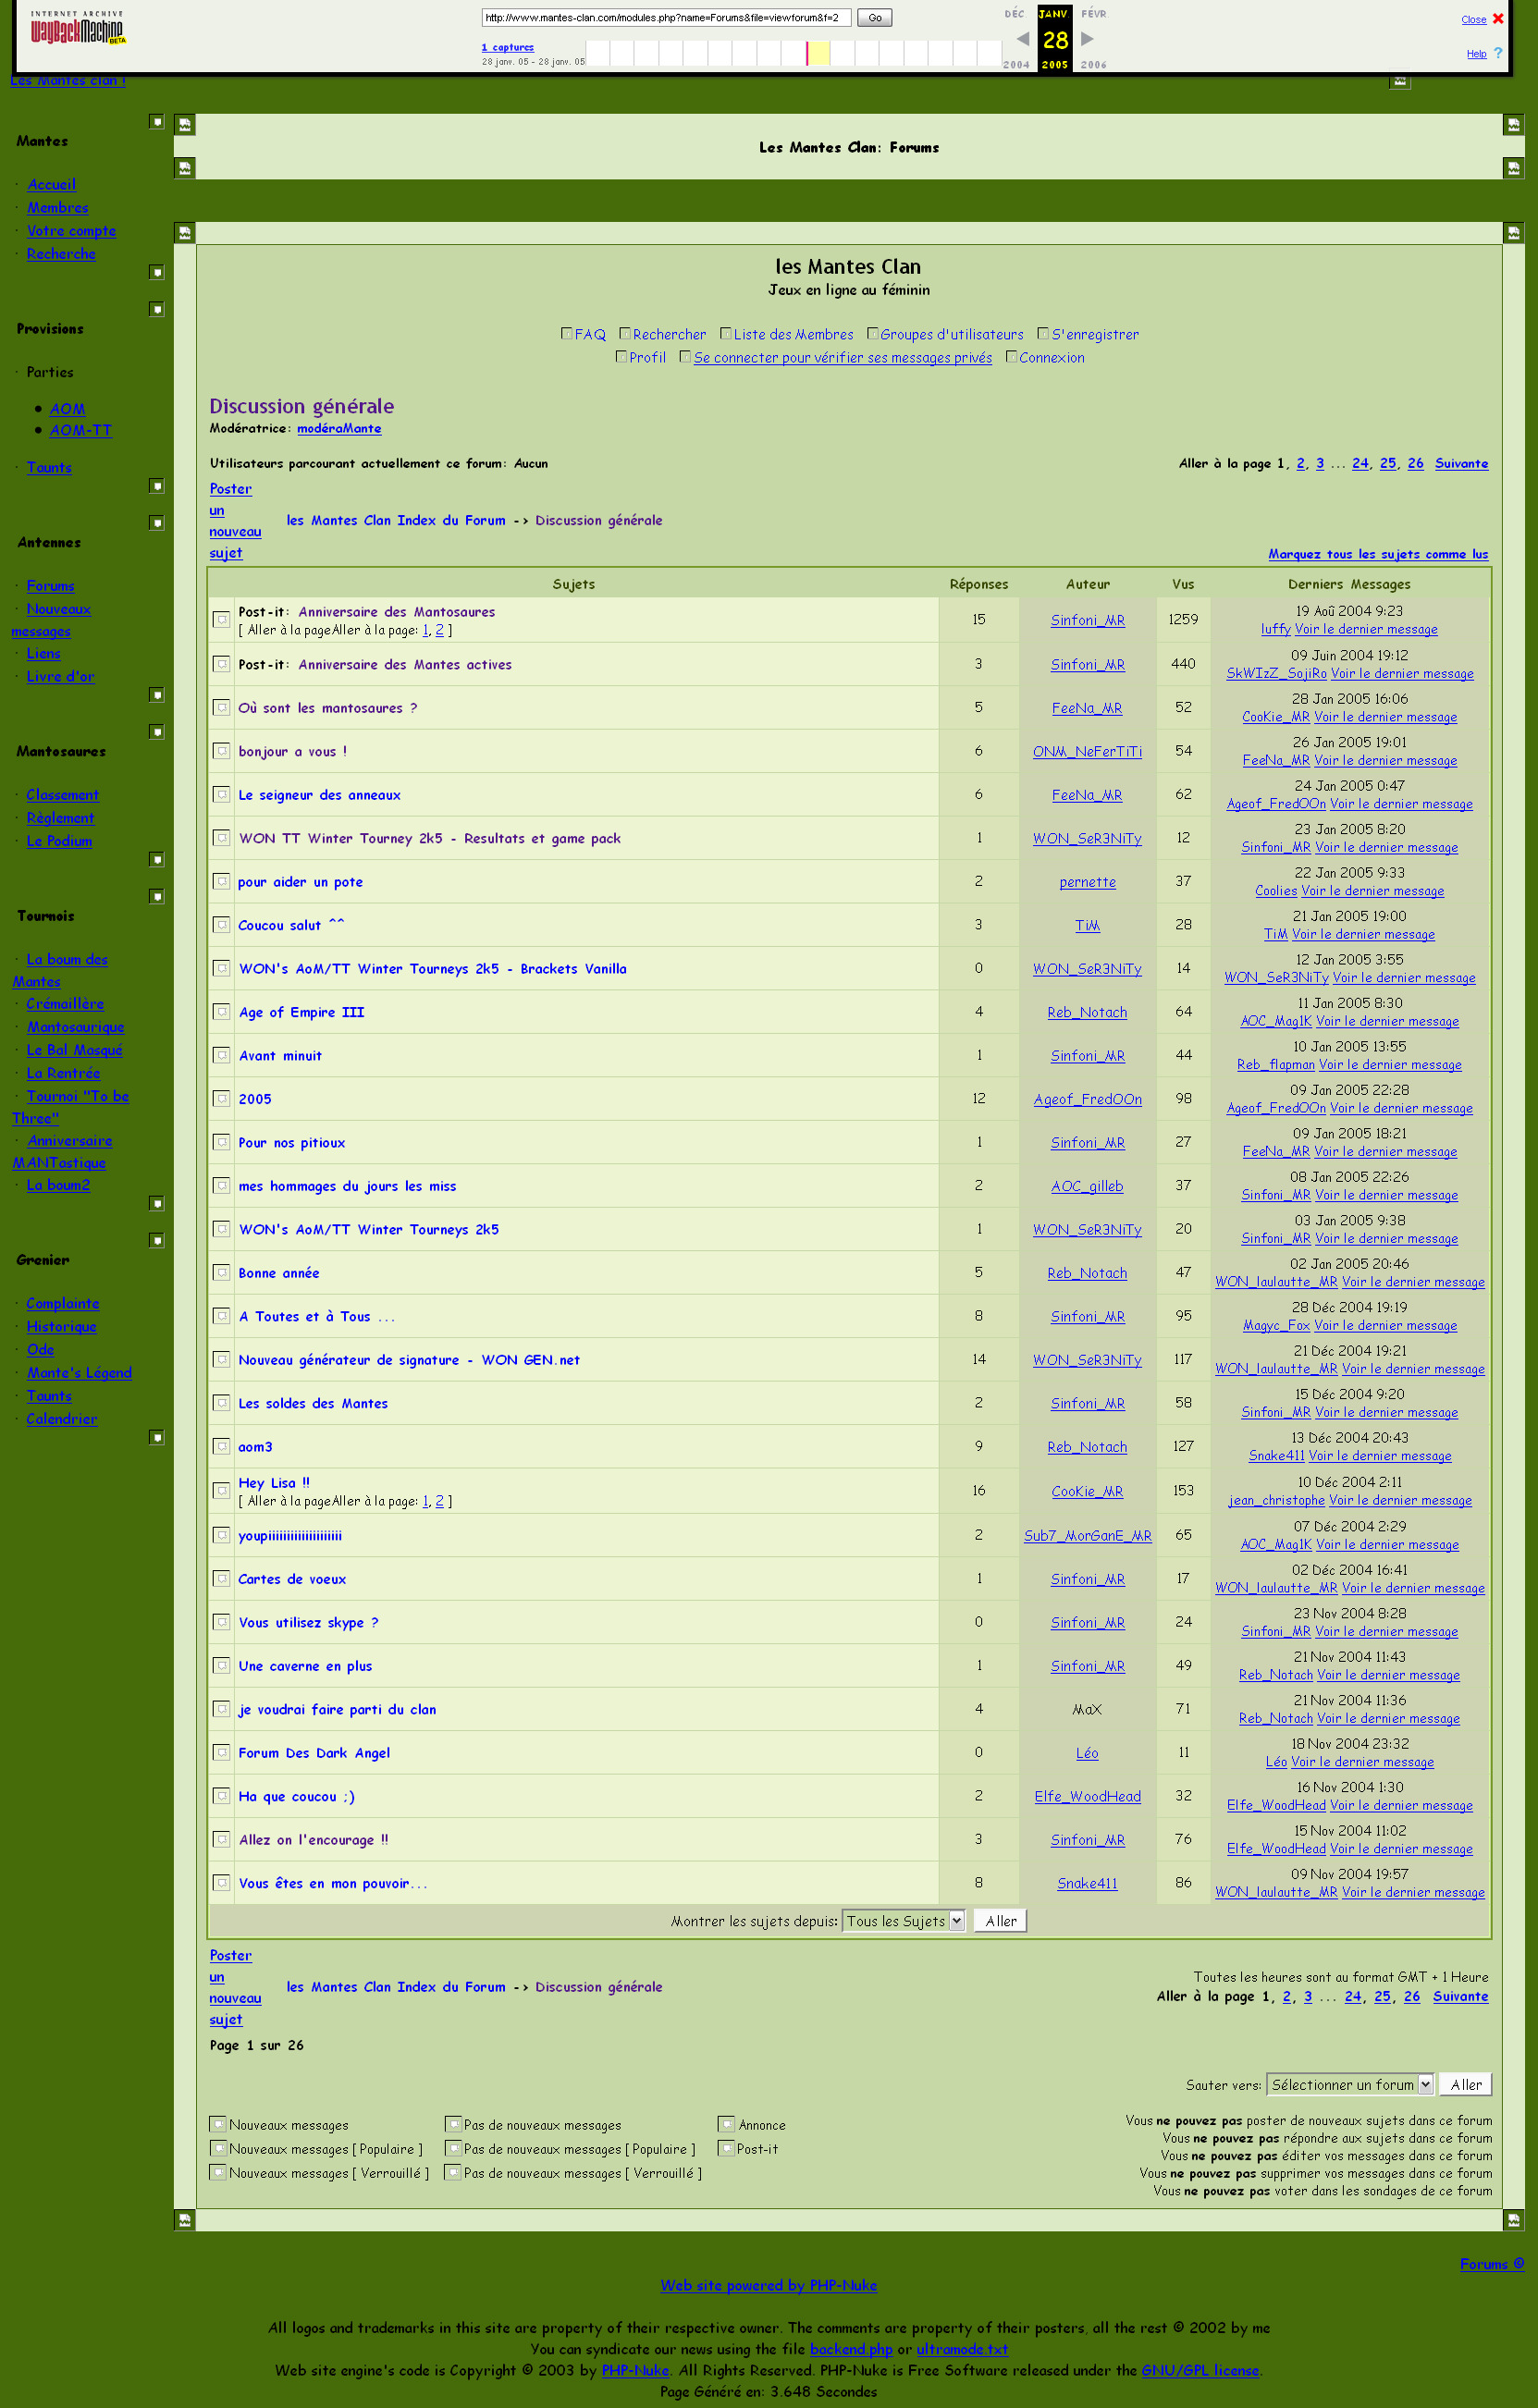The width and height of the screenshot is (1538, 2408).
Task: Open Accueil in the Mantes sidebar menu
Action: (x=51, y=185)
